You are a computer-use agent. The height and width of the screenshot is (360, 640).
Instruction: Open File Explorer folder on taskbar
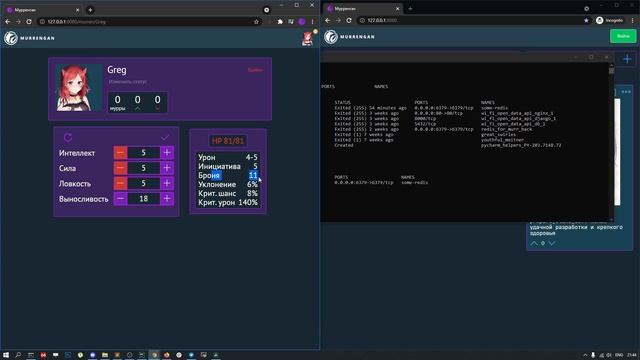(105, 355)
